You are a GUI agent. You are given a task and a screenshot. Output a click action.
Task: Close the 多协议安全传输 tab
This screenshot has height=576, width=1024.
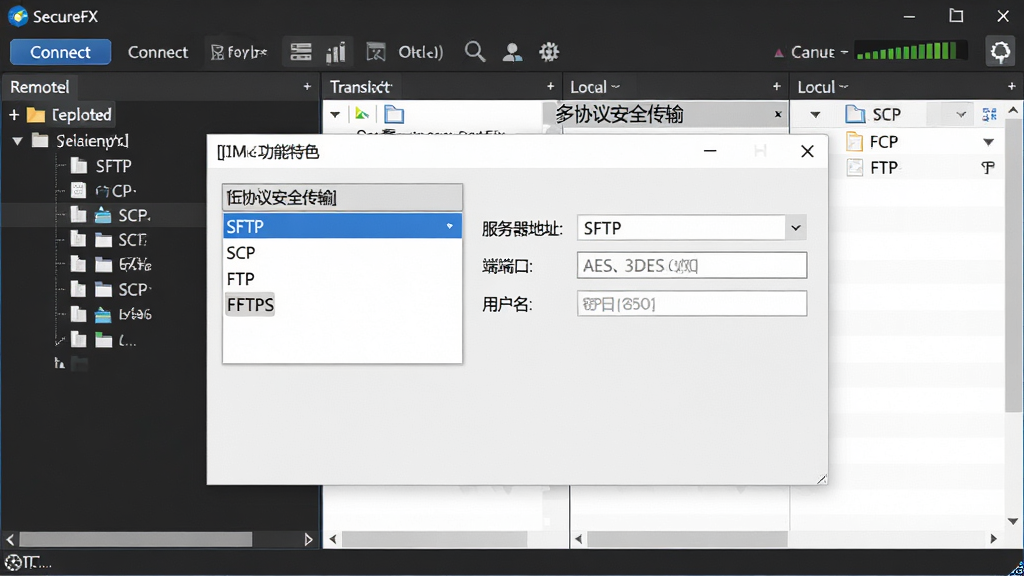[778, 114]
